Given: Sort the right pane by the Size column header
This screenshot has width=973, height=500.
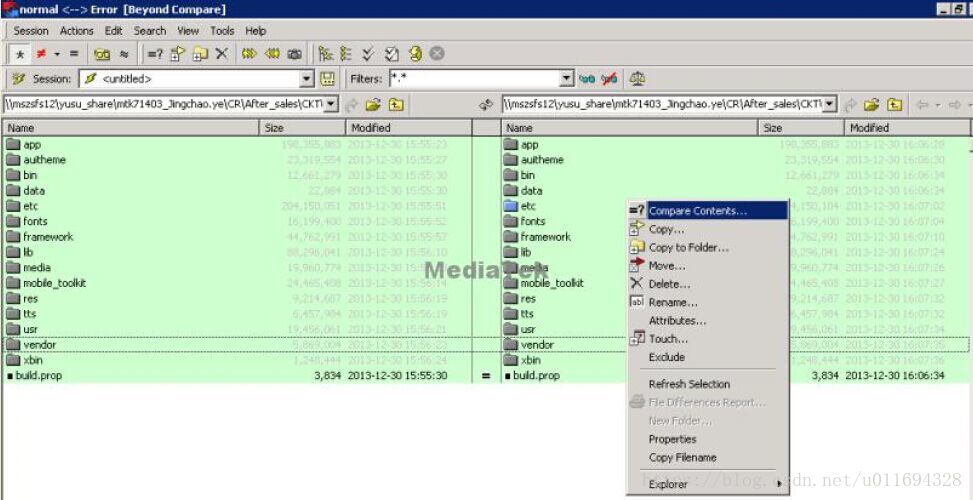Looking at the screenshot, I should (800, 128).
